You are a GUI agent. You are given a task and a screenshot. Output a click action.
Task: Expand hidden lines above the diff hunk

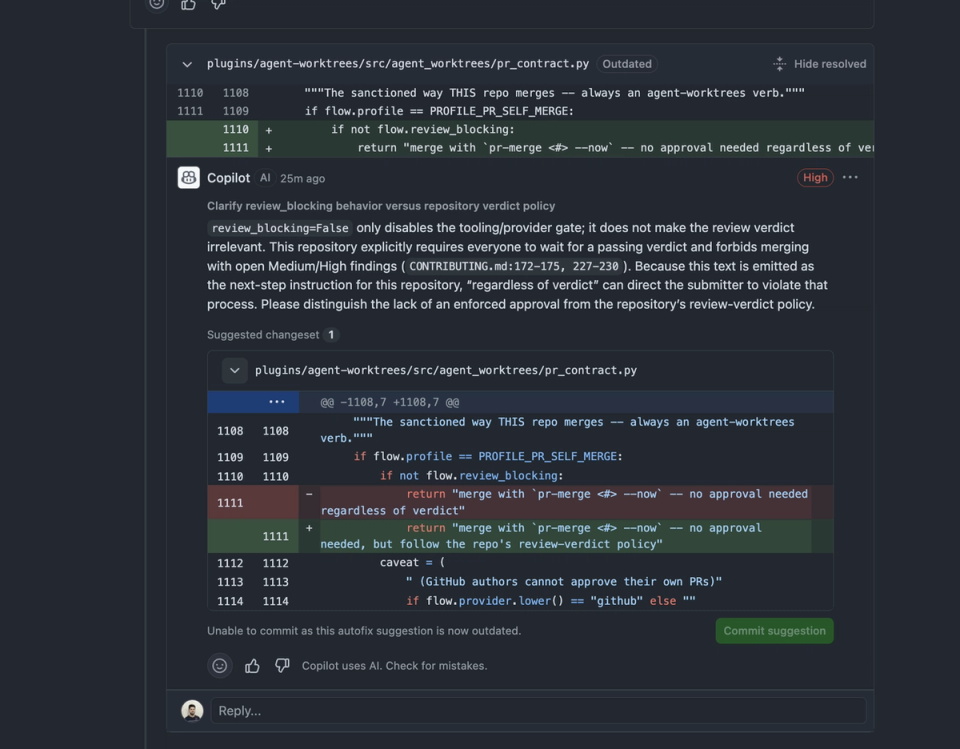point(253,402)
